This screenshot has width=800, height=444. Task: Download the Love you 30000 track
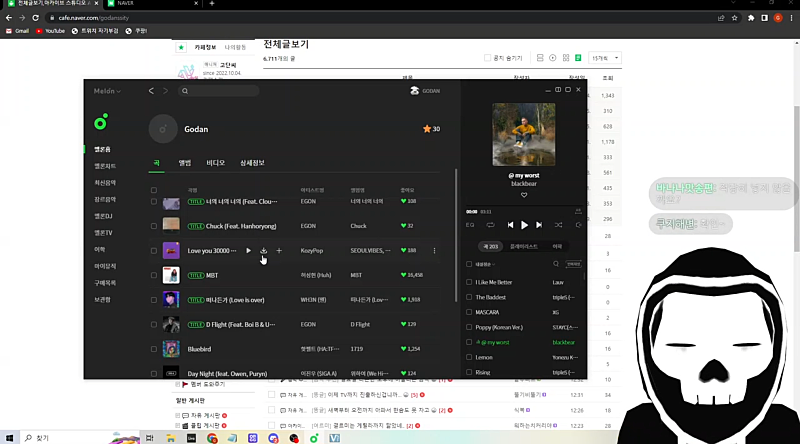(x=263, y=250)
